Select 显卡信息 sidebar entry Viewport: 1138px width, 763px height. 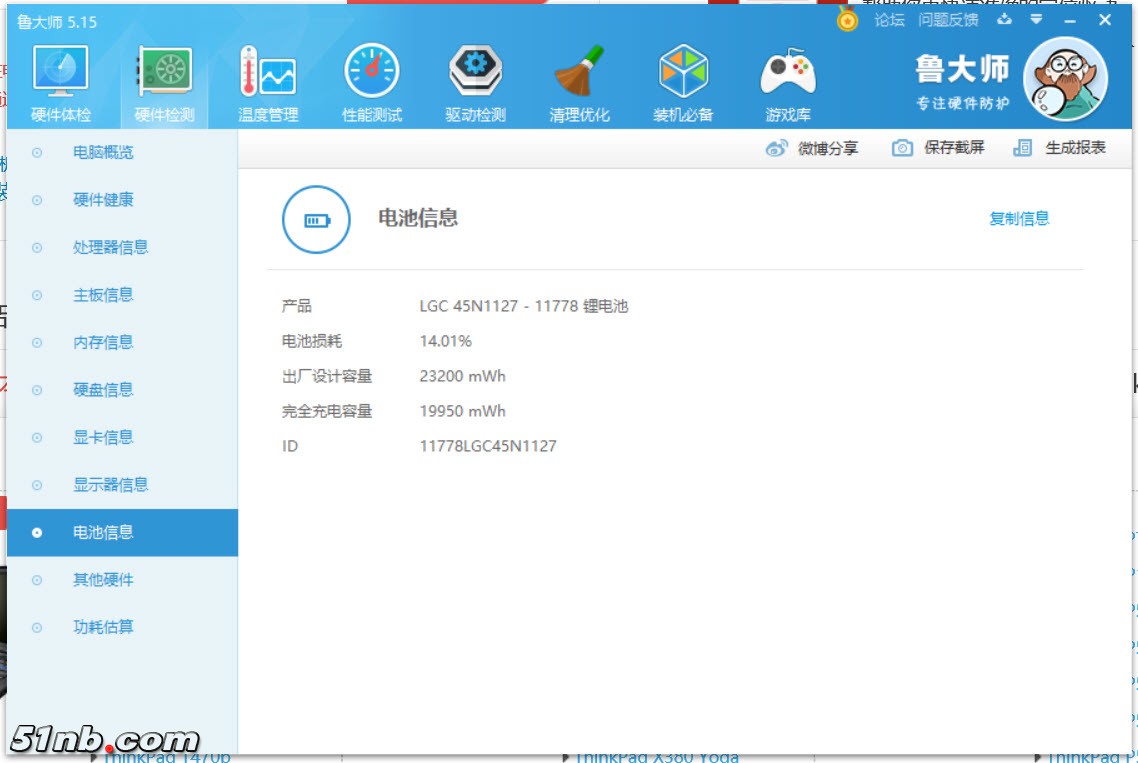(103, 437)
